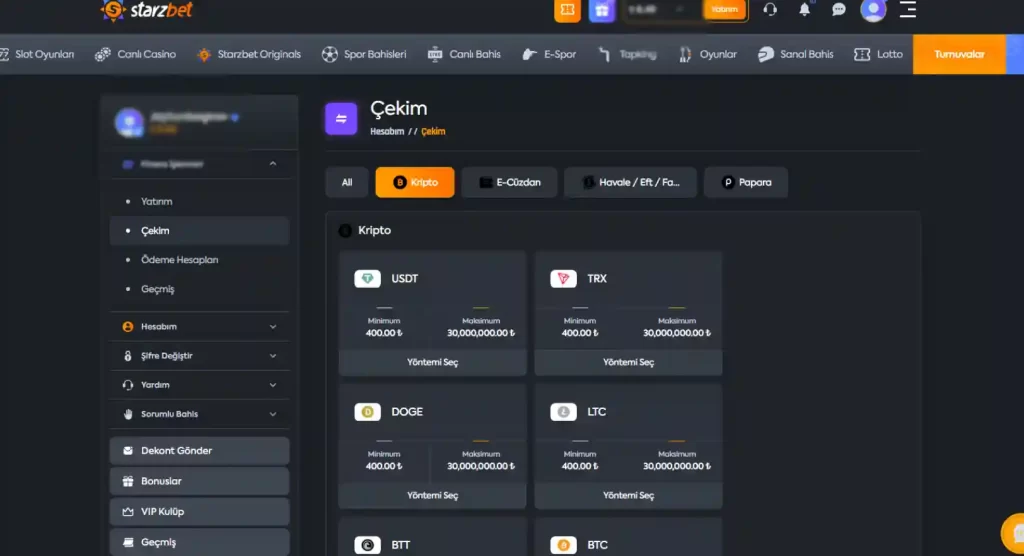Open the user profile avatar
The height and width of the screenshot is (556, 1024).
click(x=873, y=10)
